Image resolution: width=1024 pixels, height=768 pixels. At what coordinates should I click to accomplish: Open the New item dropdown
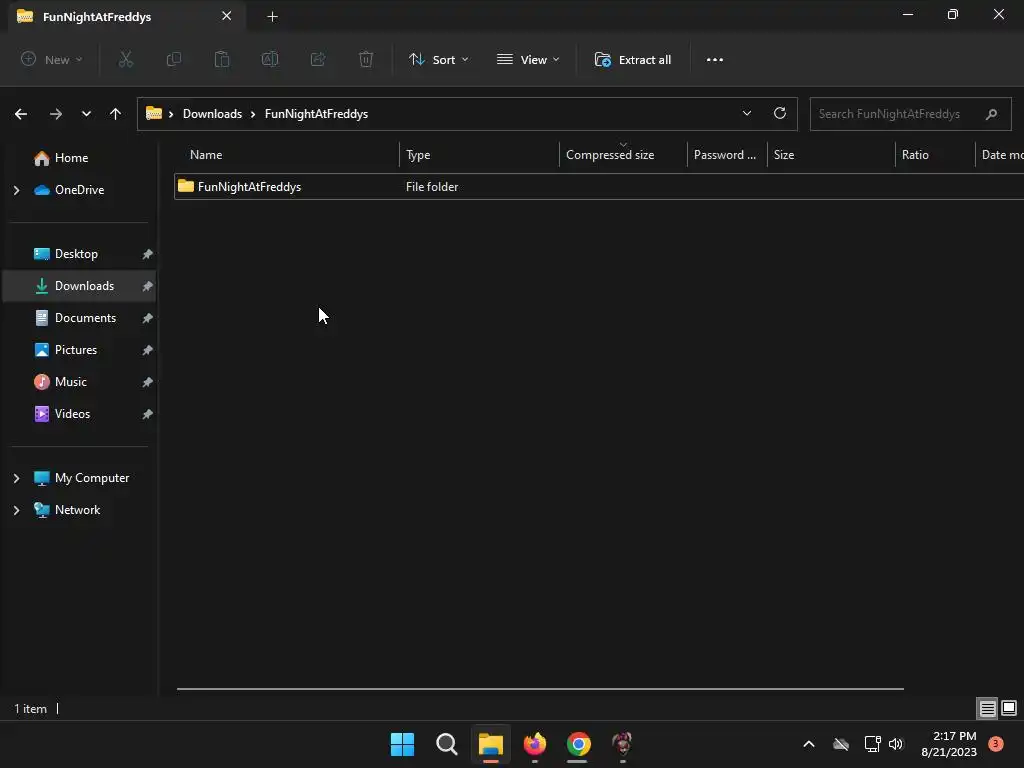[x=52, y=59]
